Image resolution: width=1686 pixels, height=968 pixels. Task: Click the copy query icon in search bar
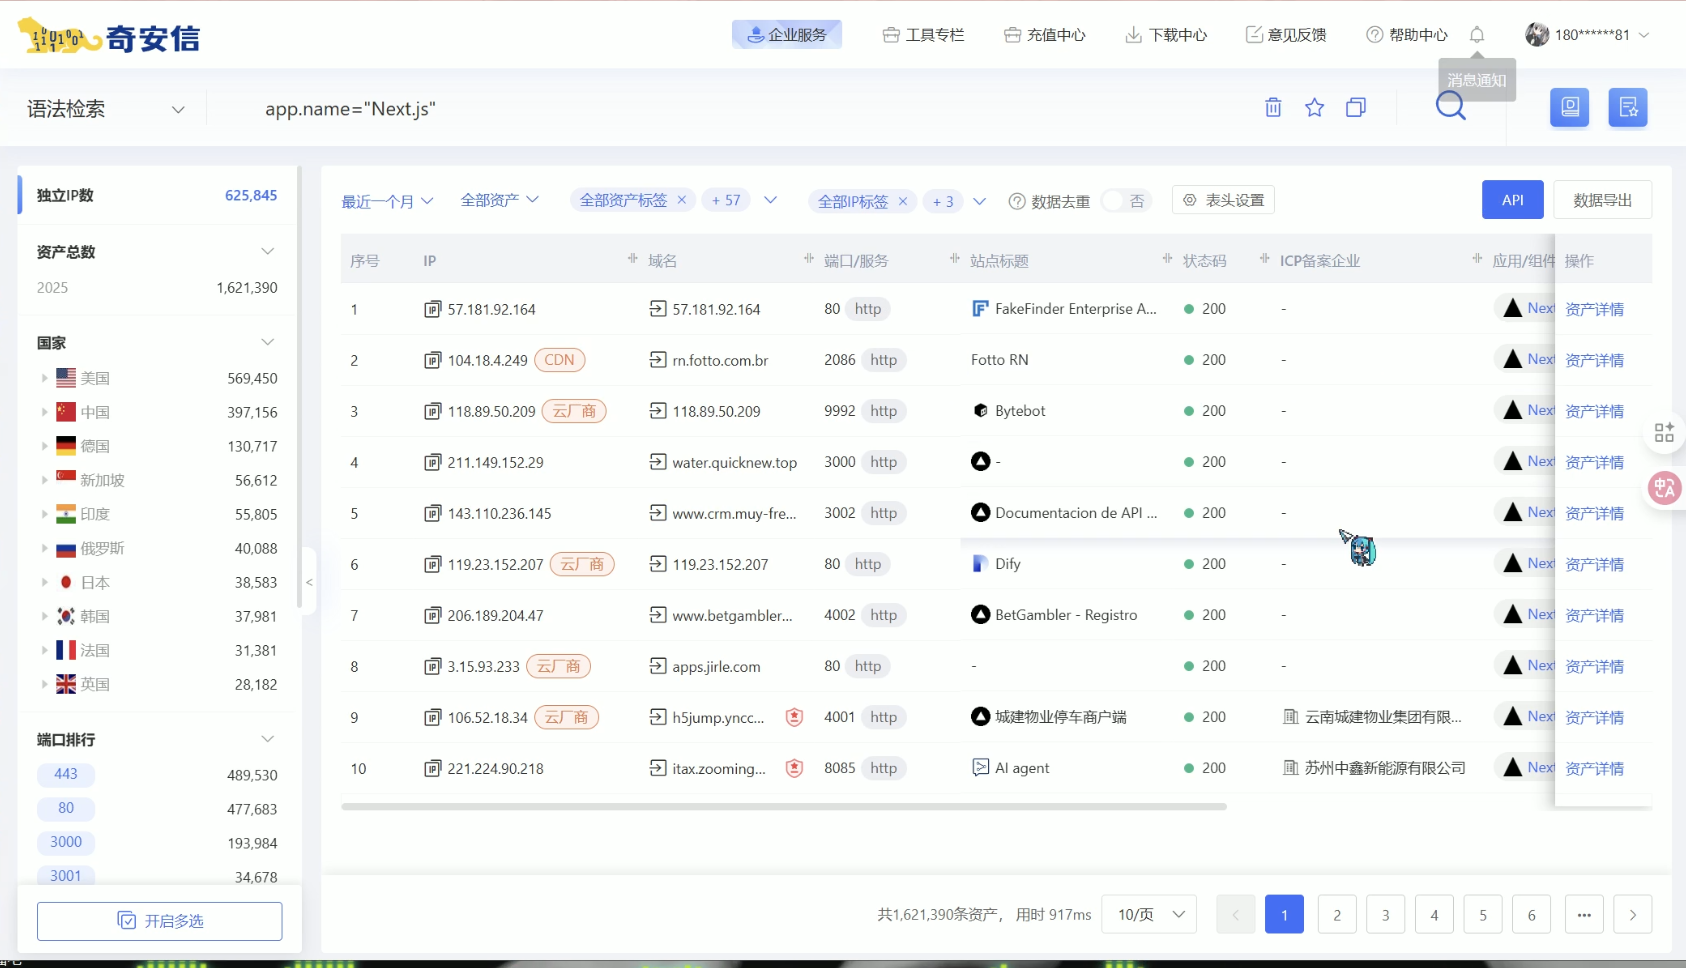coord(1356,107)
